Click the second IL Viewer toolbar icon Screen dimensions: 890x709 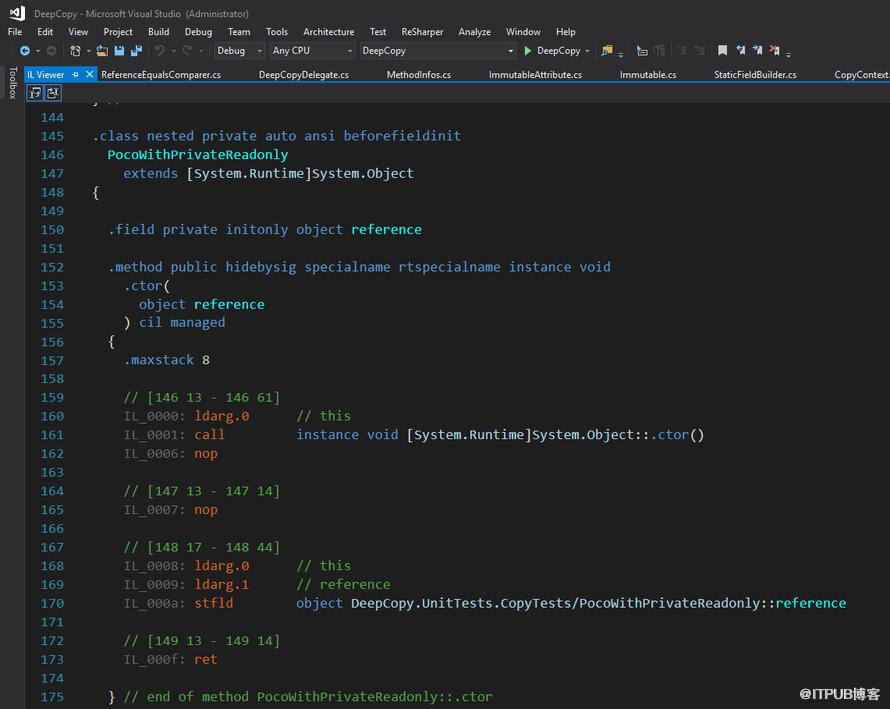(53, 93)
